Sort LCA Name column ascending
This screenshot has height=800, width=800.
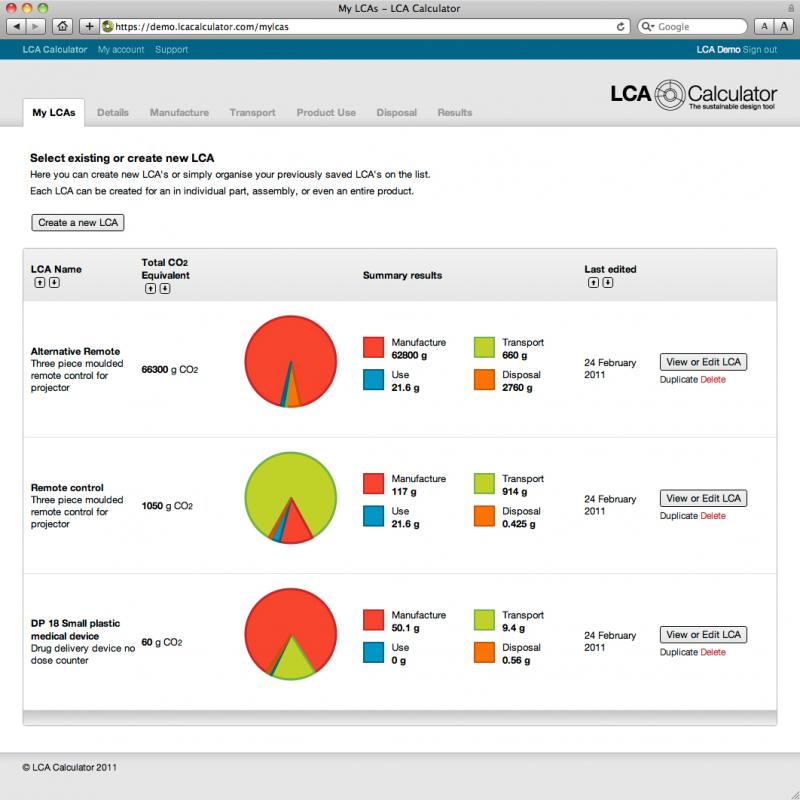41,283
